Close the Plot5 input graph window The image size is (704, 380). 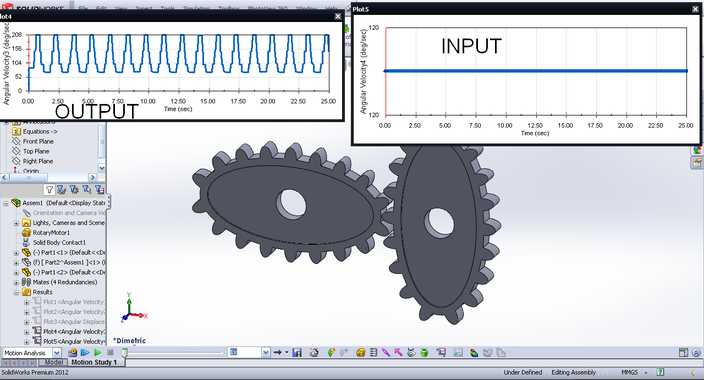click(x=695, y=9)
